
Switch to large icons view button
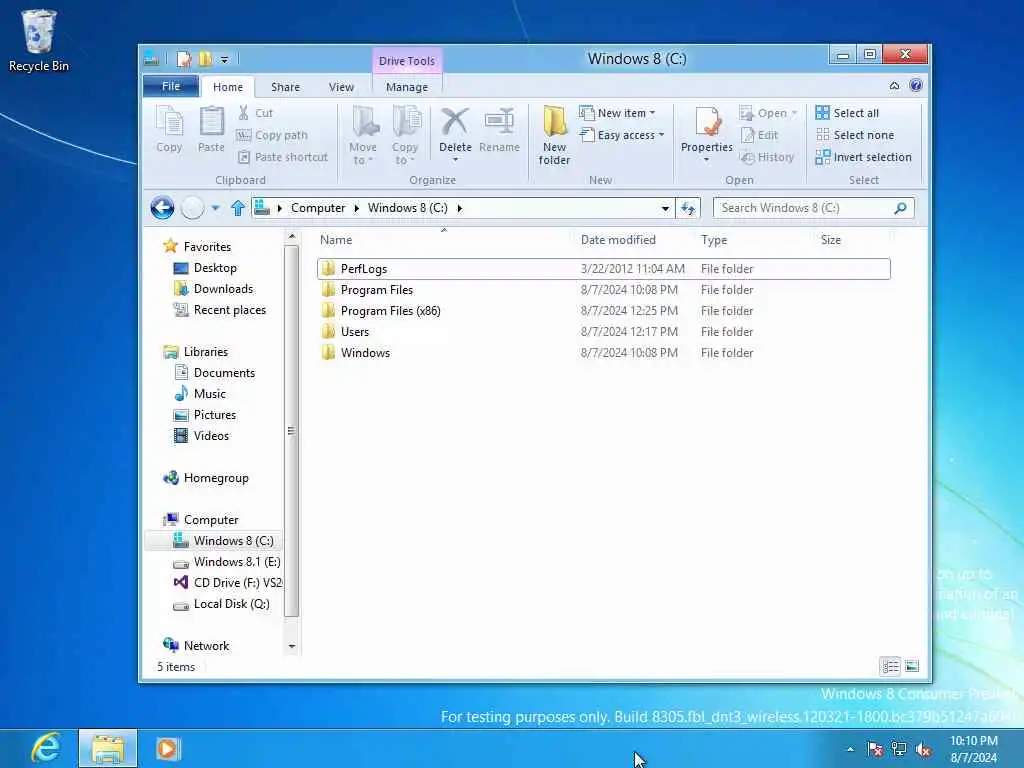[912, 666]
